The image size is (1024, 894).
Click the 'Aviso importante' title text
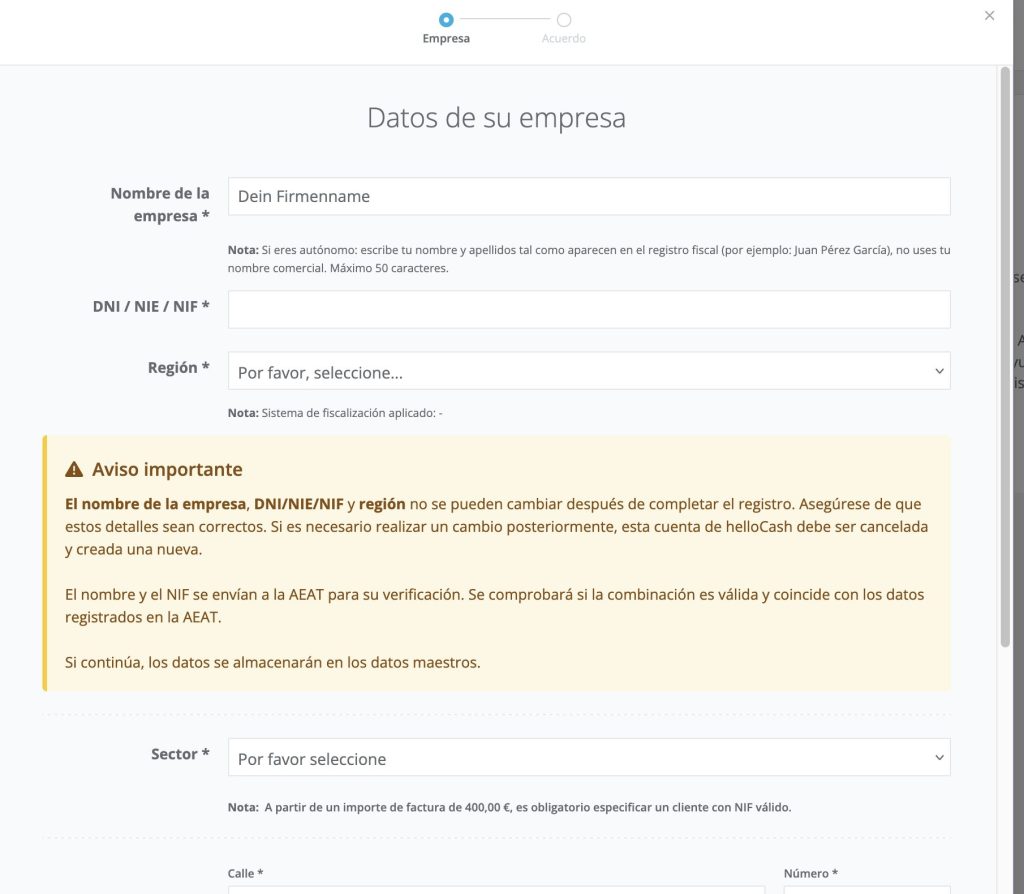pyautogui.click(x=167, y=470)
